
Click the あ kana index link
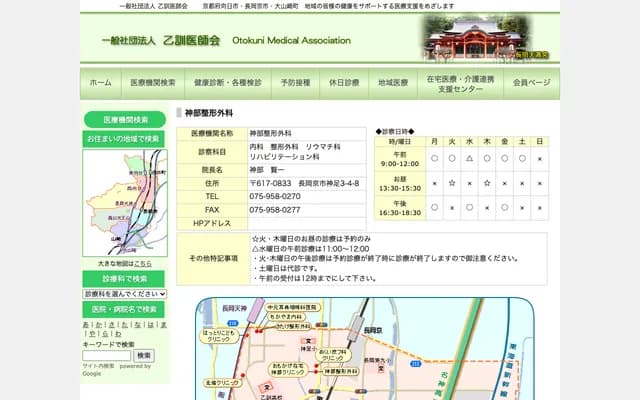tap(86, 325)
